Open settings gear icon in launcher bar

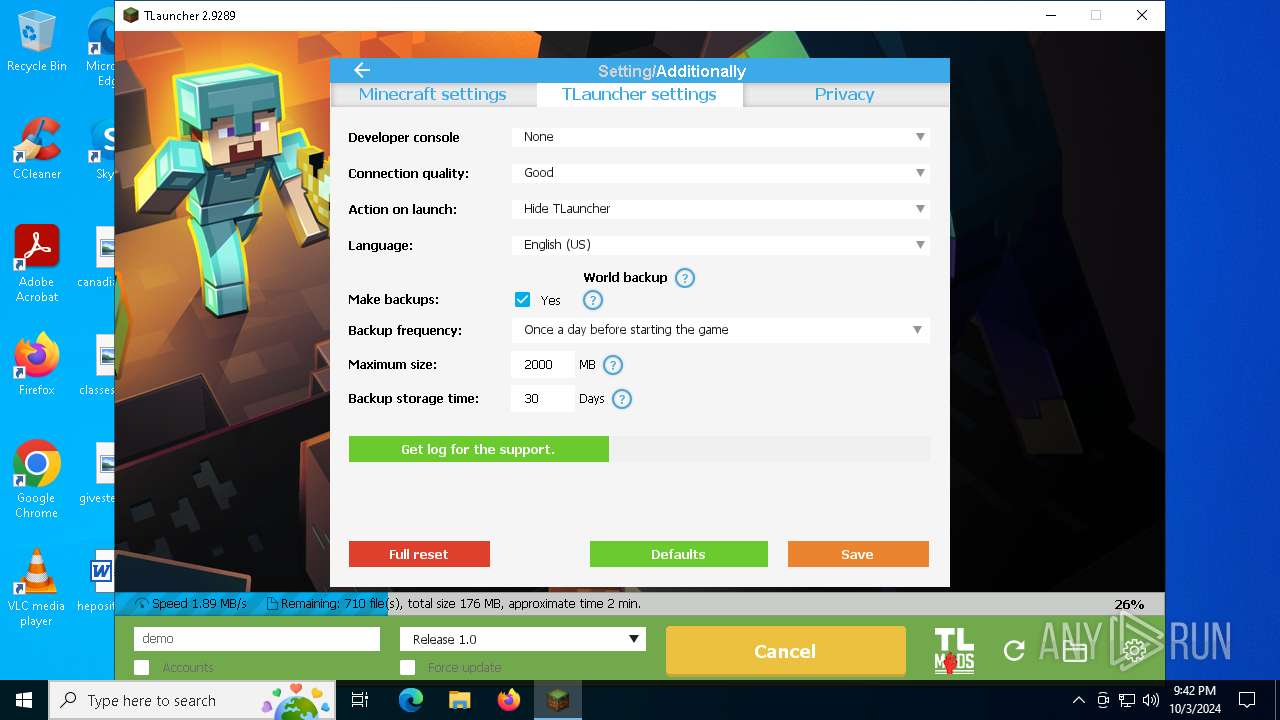(x=1134, y=651)
